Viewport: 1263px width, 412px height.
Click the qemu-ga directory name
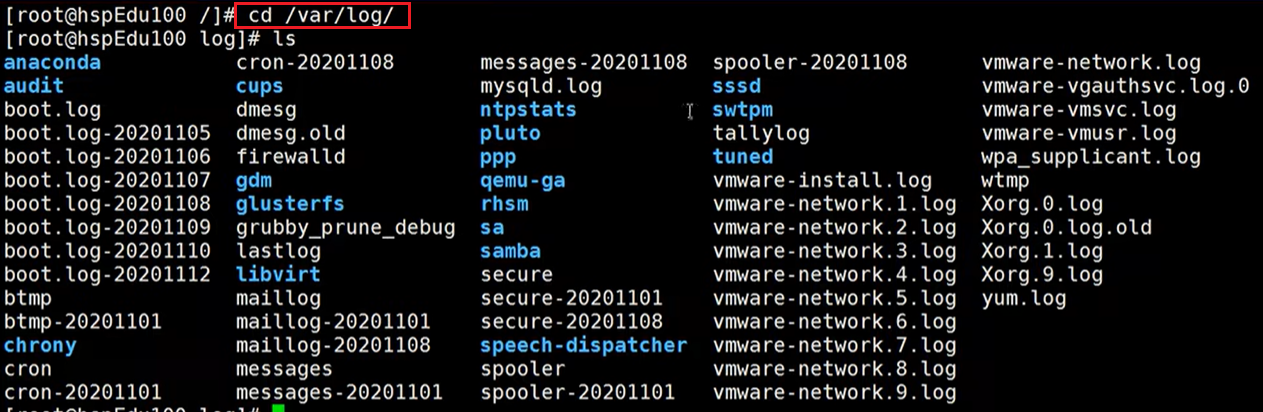pos(523,180)
